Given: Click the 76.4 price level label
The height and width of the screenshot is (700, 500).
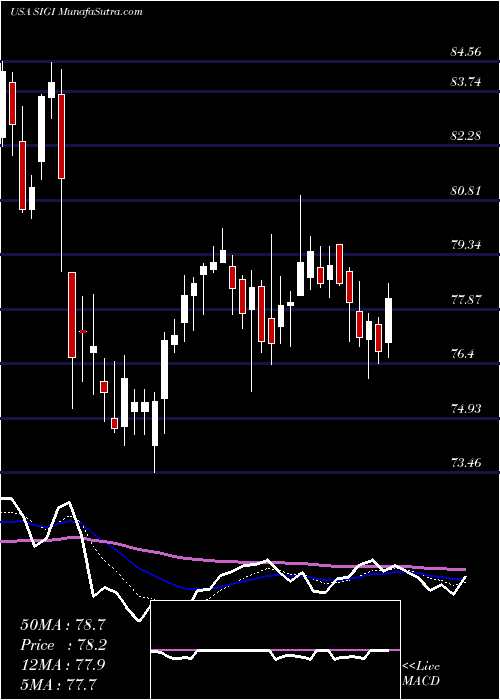Looking at the screenshot, I should (462, 354).
